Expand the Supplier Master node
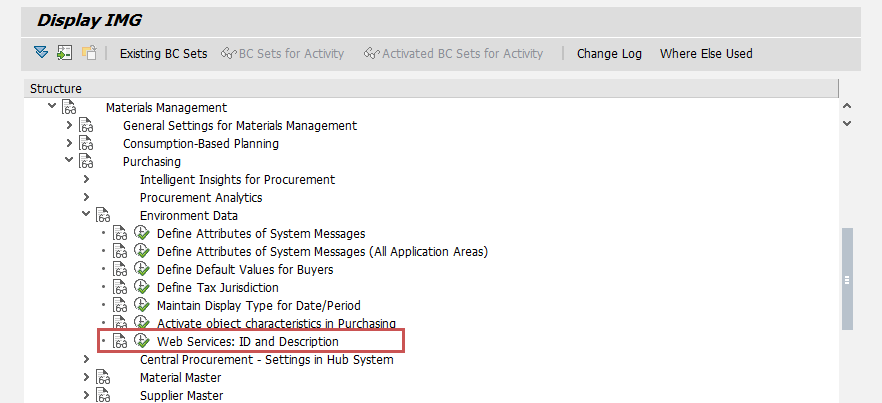 coord(86,395)
